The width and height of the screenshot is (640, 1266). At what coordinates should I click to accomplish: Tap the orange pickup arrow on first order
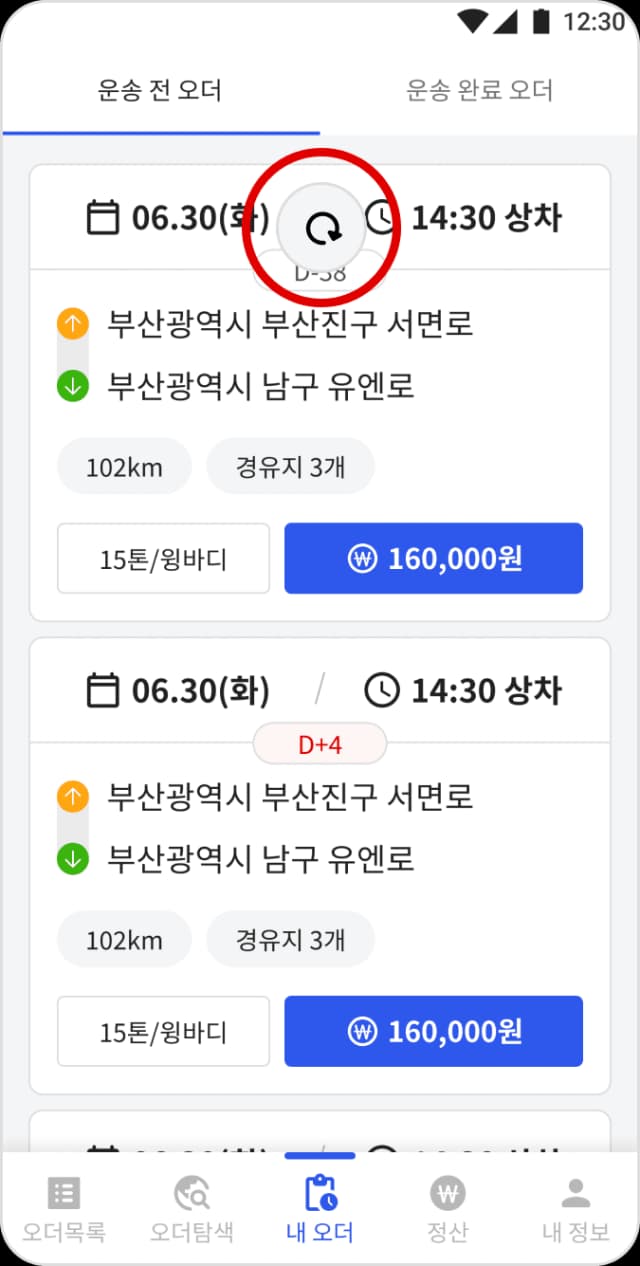[72, 321]
